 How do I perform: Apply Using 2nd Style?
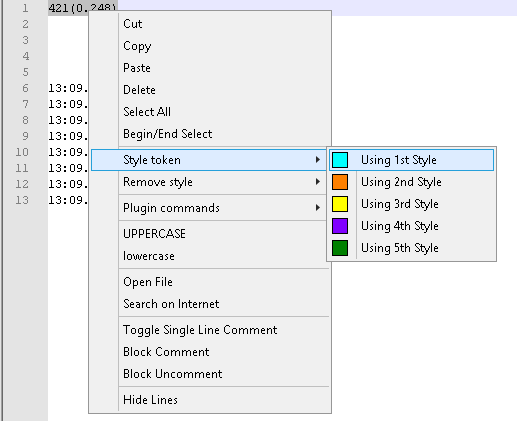[x=411, y=182]
